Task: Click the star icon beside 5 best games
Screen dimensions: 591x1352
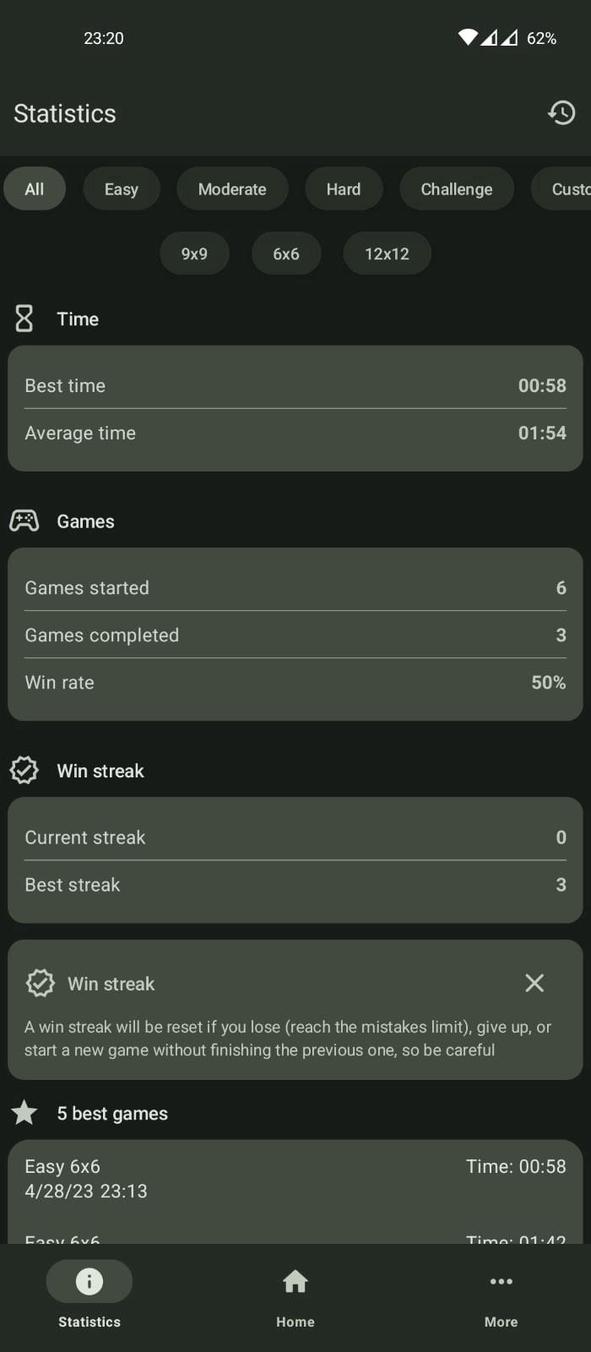Action: (x=23, y=1112)
